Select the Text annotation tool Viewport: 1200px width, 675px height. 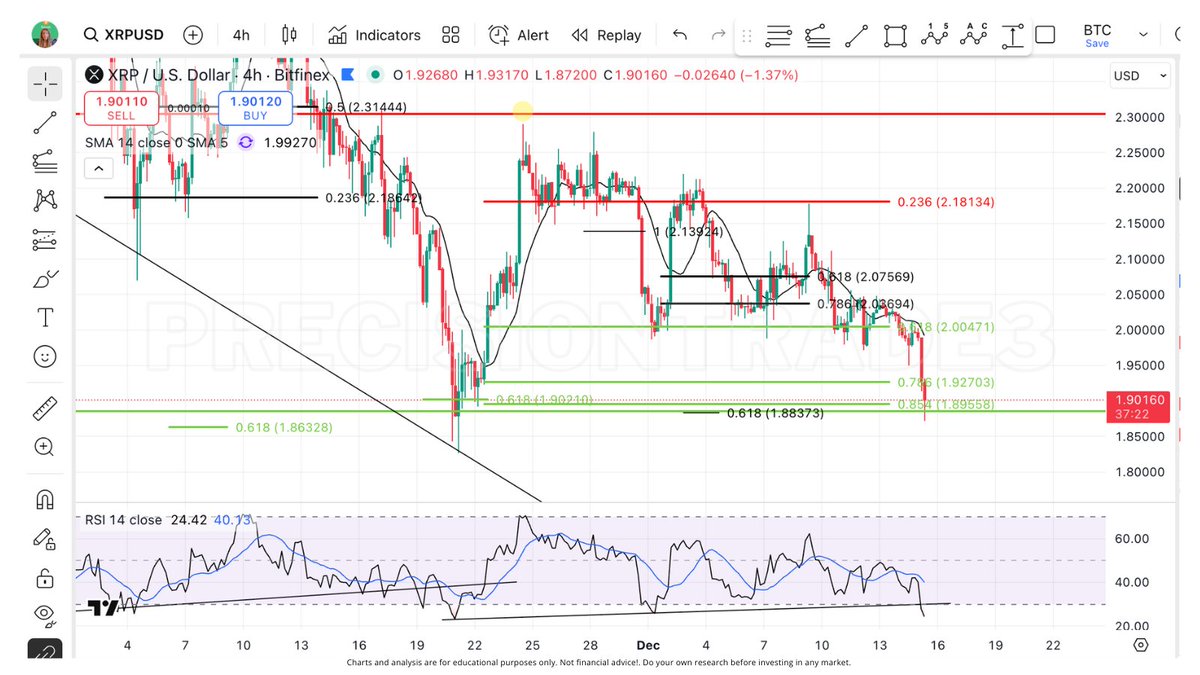coord(45,318)
